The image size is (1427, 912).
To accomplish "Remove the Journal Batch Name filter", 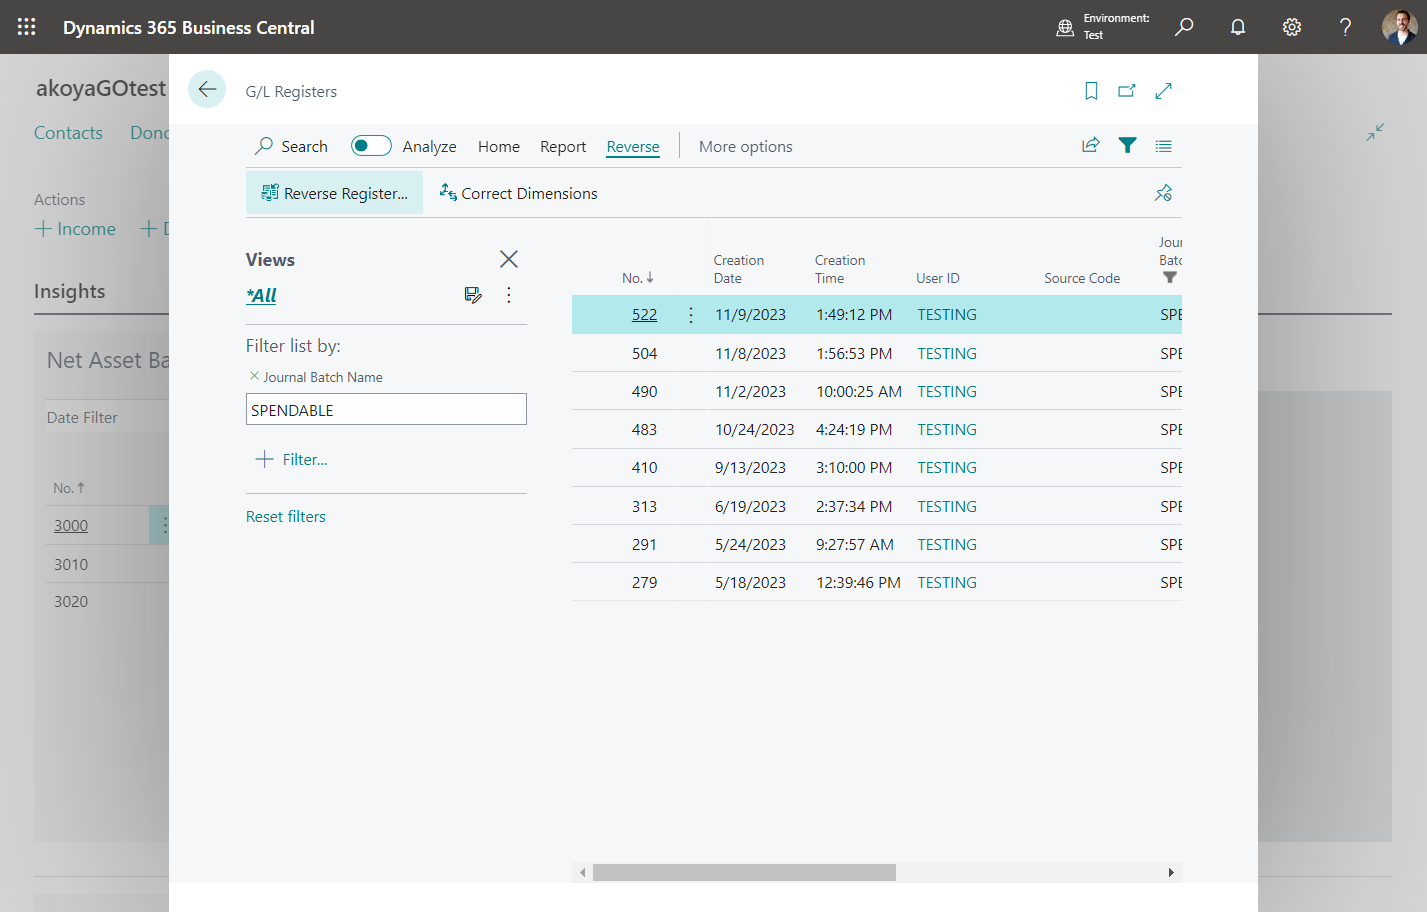I will click(x=254, y=376).
